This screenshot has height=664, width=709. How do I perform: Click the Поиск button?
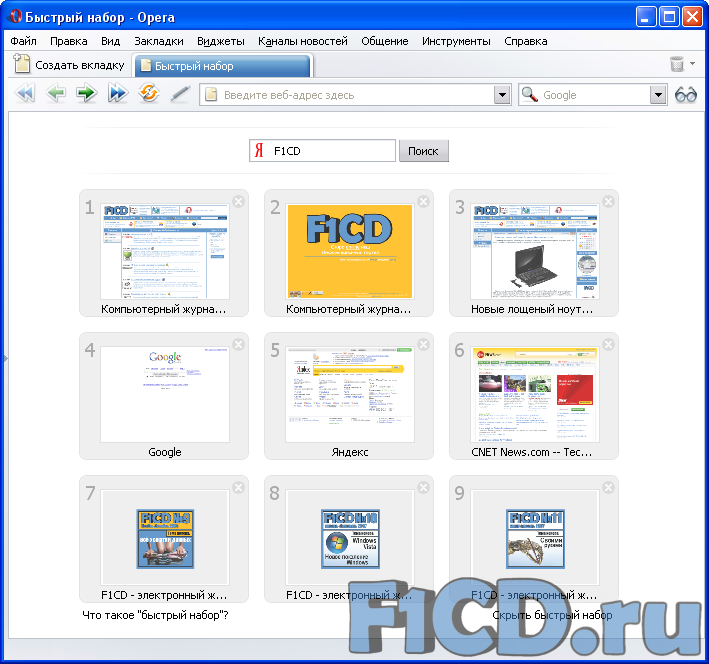pos(423,151)
